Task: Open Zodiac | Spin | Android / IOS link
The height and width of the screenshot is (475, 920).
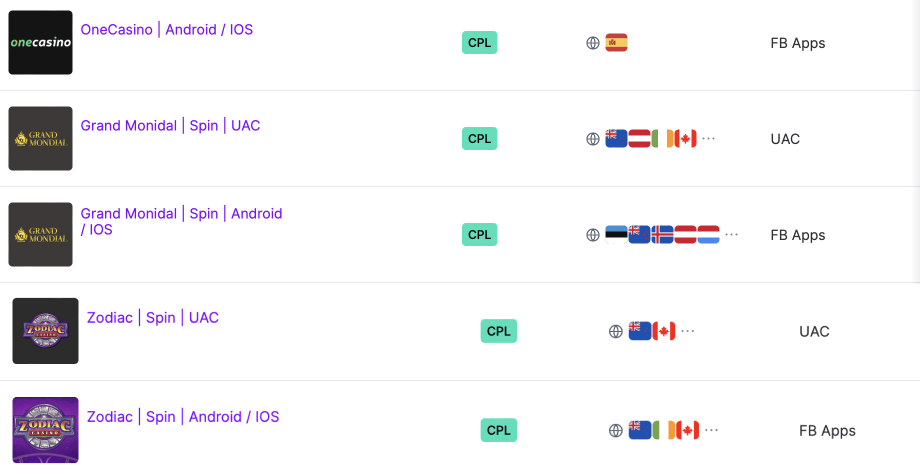Action: (183, 417)
